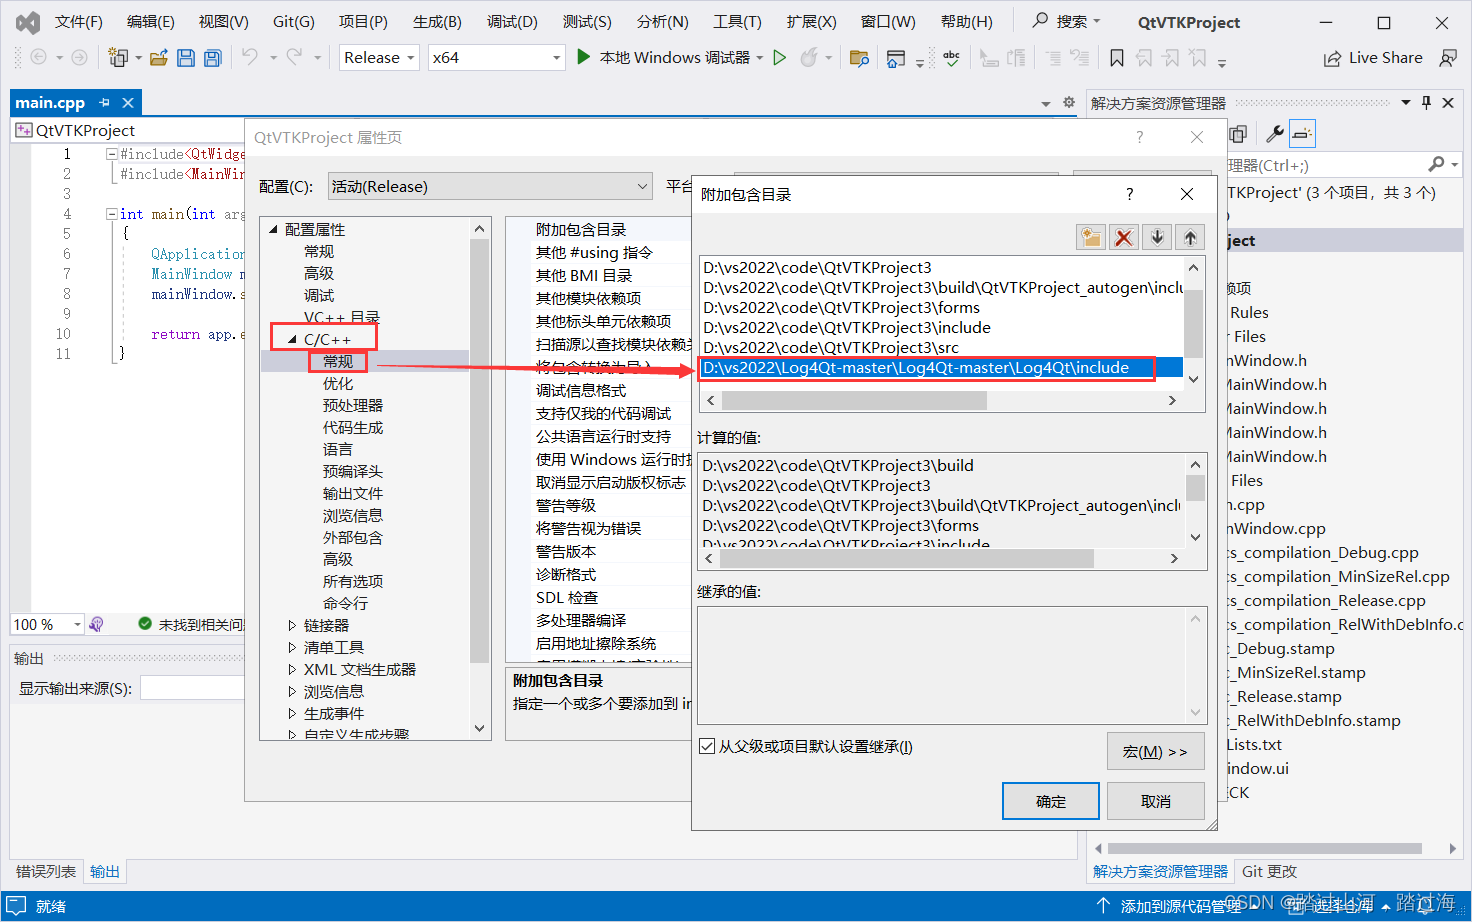Delete selected include directory with red X
Viewport: 1472px width, 922px height.
(x=1124, y=237)
